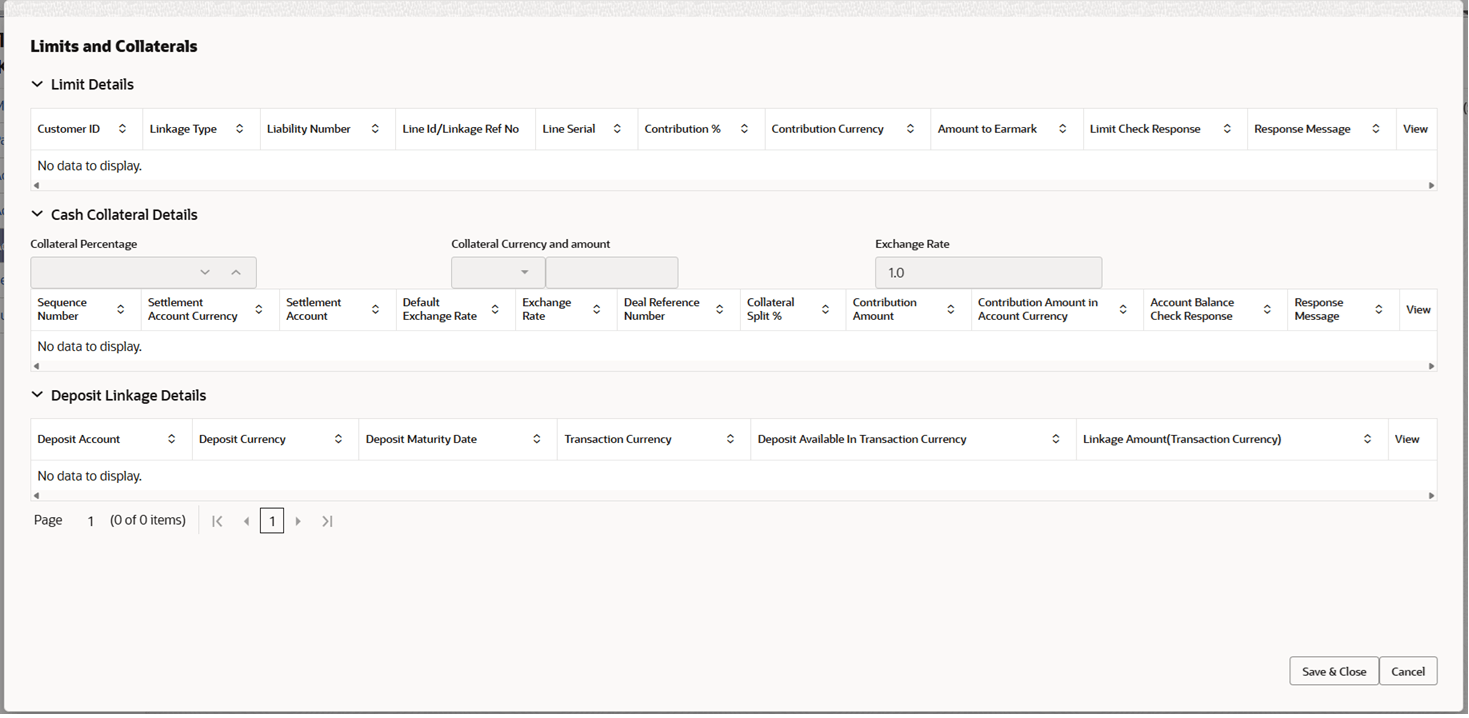Sort Linkage Amount(Transaction Currency) column
This screenshot has height=718, width=1469.
click(1368, 439)
